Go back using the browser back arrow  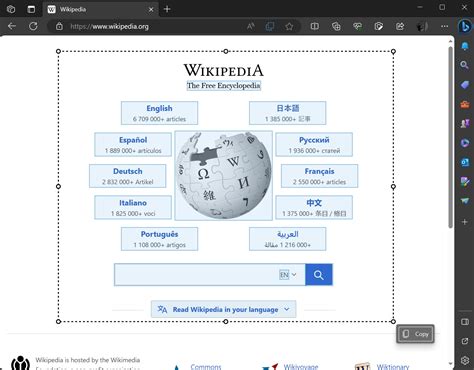pos(12,26)
